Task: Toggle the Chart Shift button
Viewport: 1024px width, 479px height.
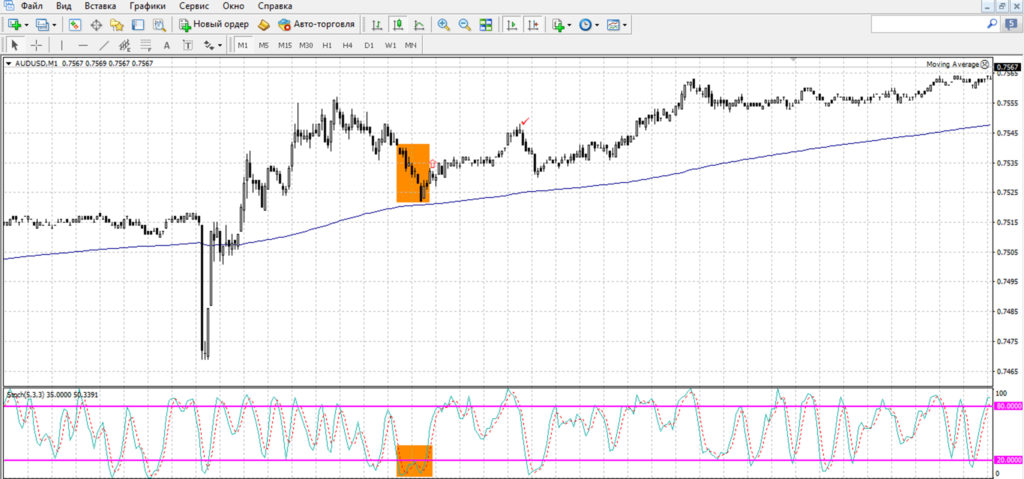Action: click(534, 25)
